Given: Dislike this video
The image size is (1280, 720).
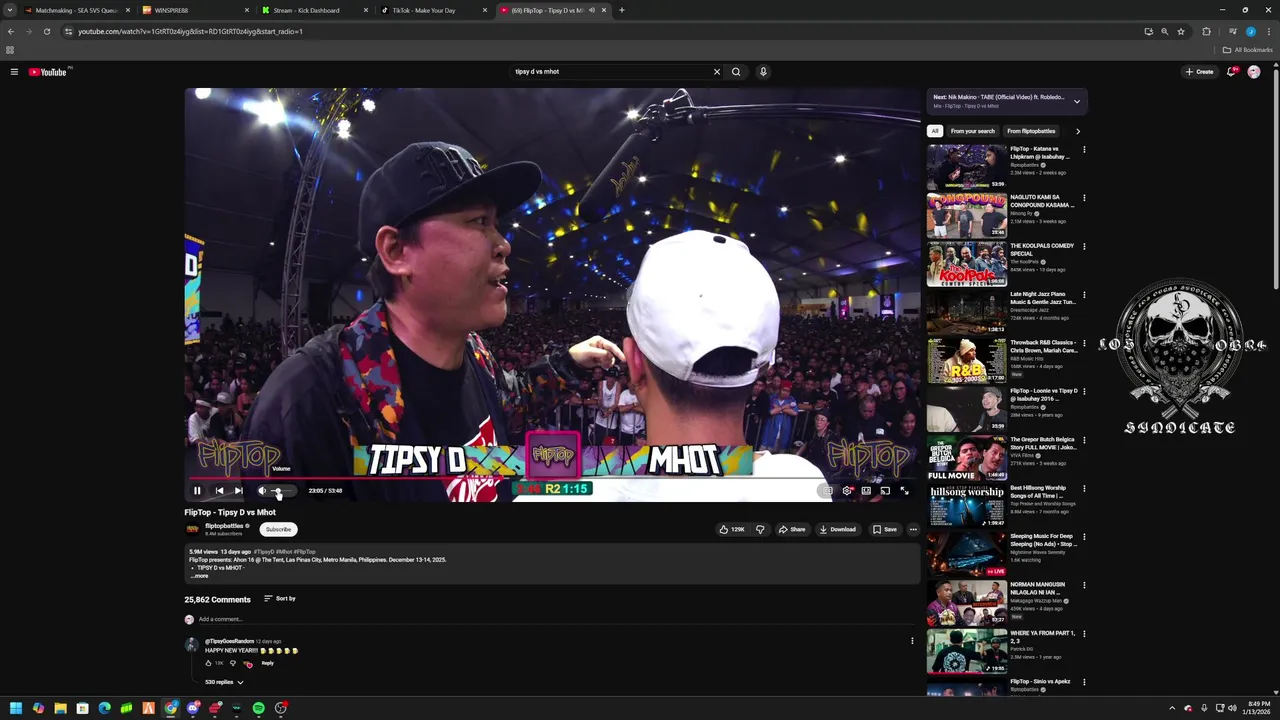Looking at the screenshot, I should [x=760, y=530].
